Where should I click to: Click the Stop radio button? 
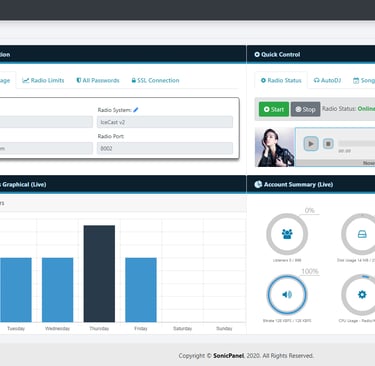pyautogui.click(x=305, y=109)
